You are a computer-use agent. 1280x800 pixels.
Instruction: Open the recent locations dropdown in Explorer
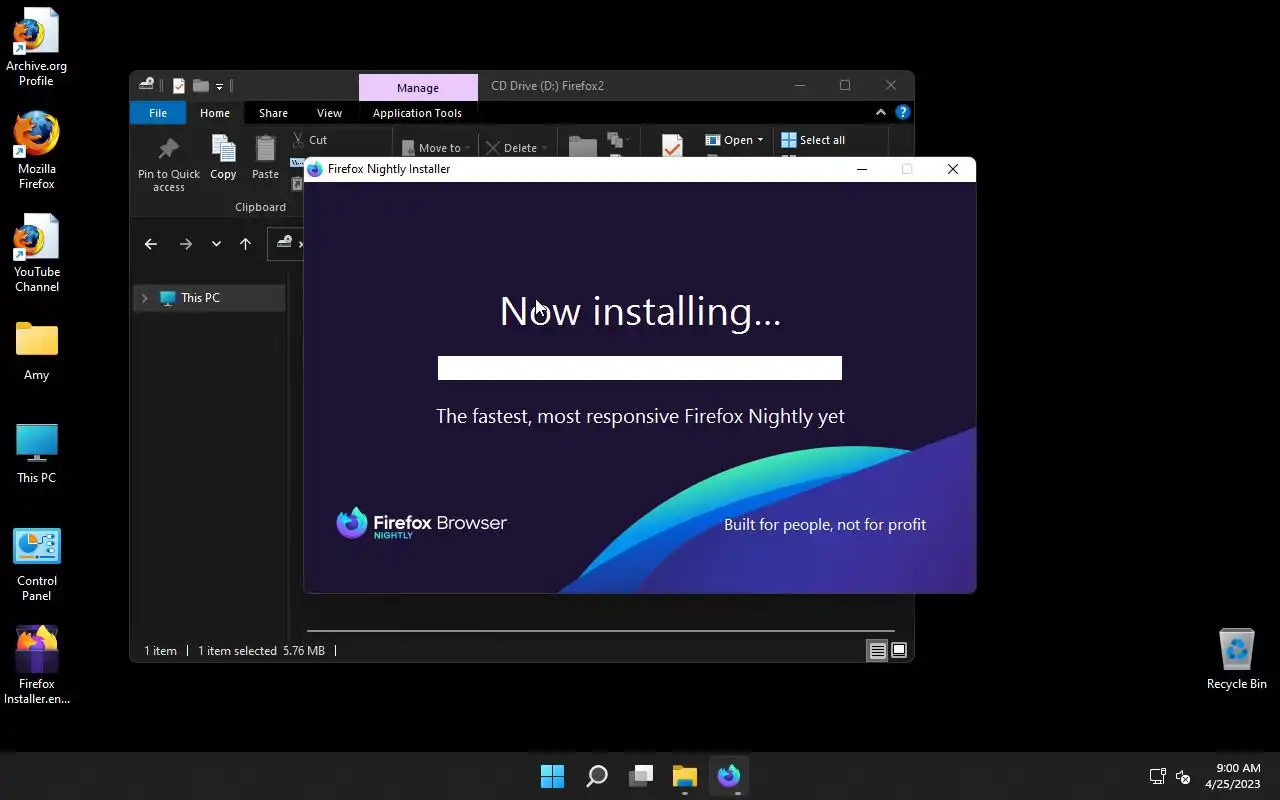click(216, 243)
